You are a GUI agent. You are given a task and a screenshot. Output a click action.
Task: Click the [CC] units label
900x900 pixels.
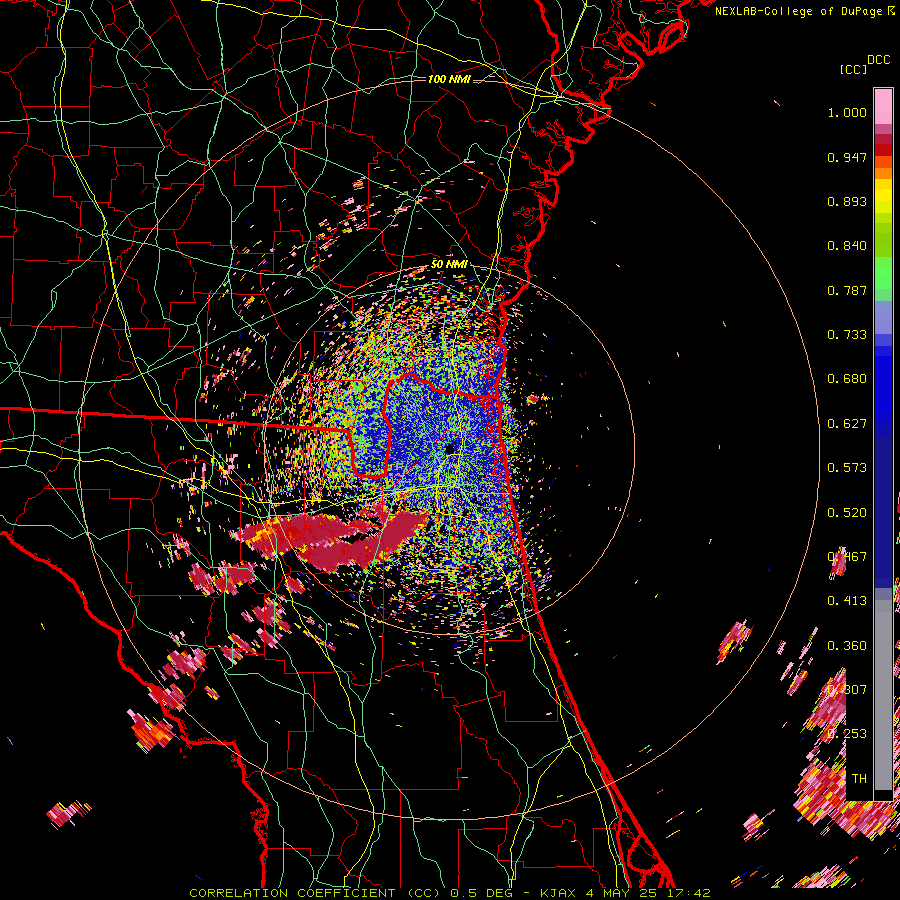(x=854, y=69)
